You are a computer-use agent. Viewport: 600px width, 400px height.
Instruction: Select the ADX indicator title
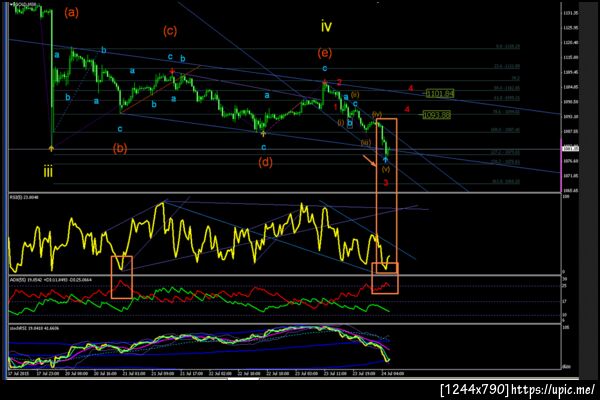pos(51,280)
